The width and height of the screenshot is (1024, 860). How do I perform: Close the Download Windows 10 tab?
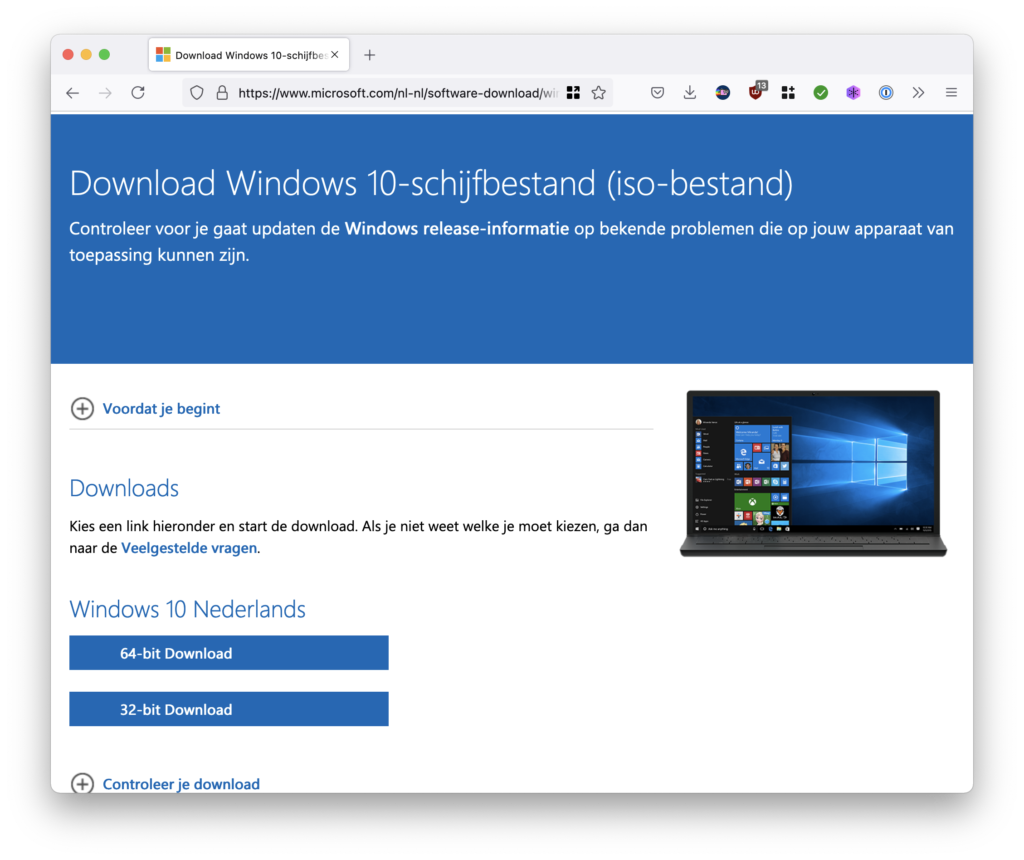[x=334, y=55]
